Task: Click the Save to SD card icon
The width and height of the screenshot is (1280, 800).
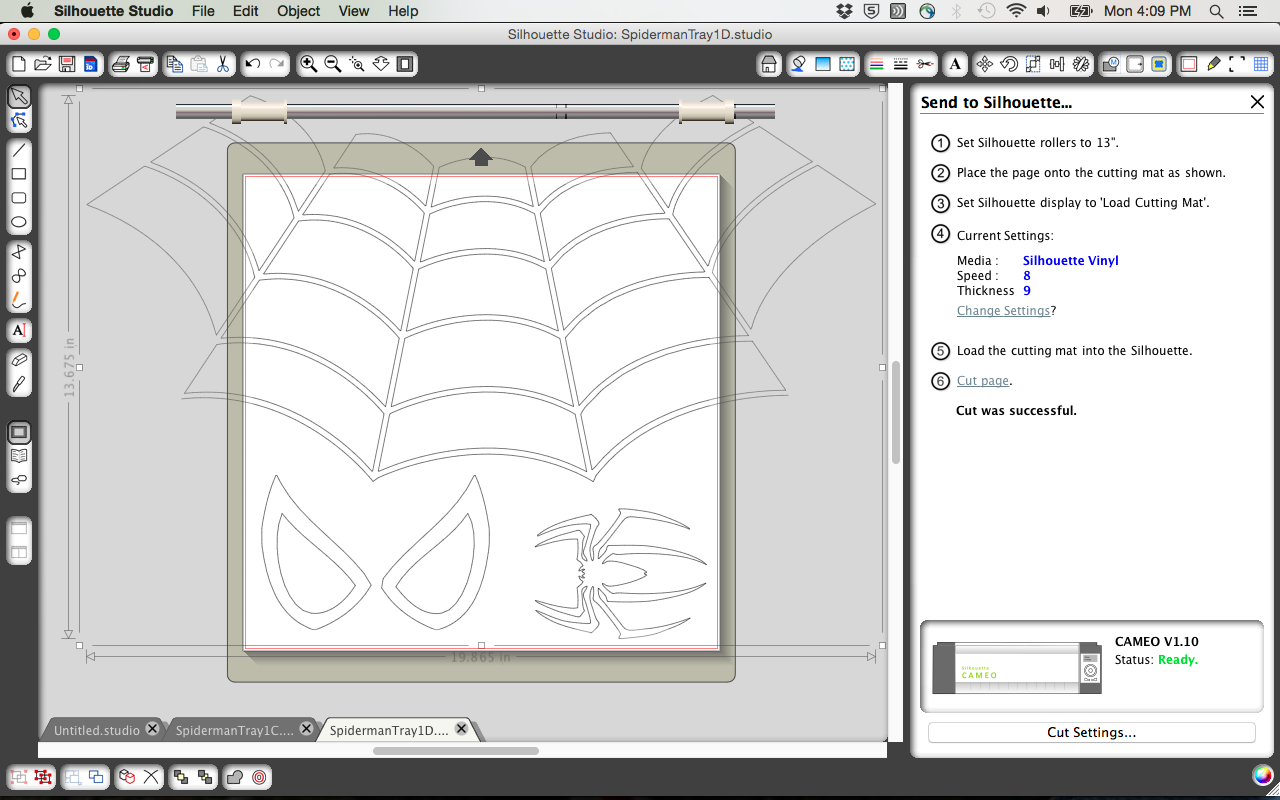Action: (90, 64)
